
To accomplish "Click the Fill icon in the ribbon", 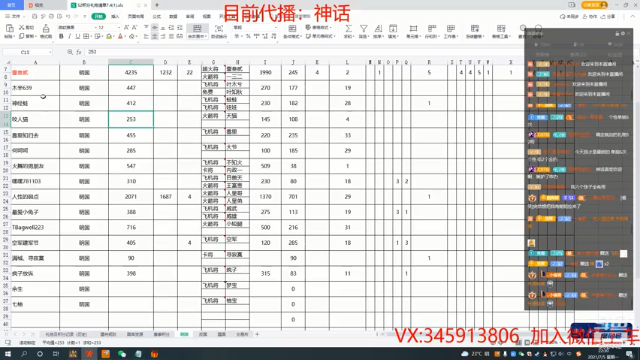I will [393, 28].
